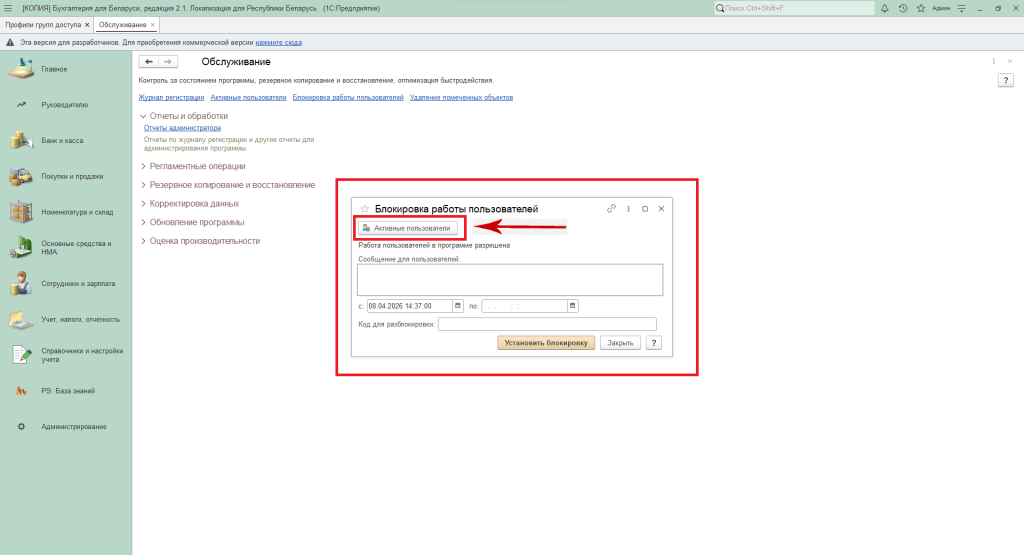The height and width of the screenshot is (555, 1024).
Task: Open favorites star in title bar
Action: (x=919, y=8)
